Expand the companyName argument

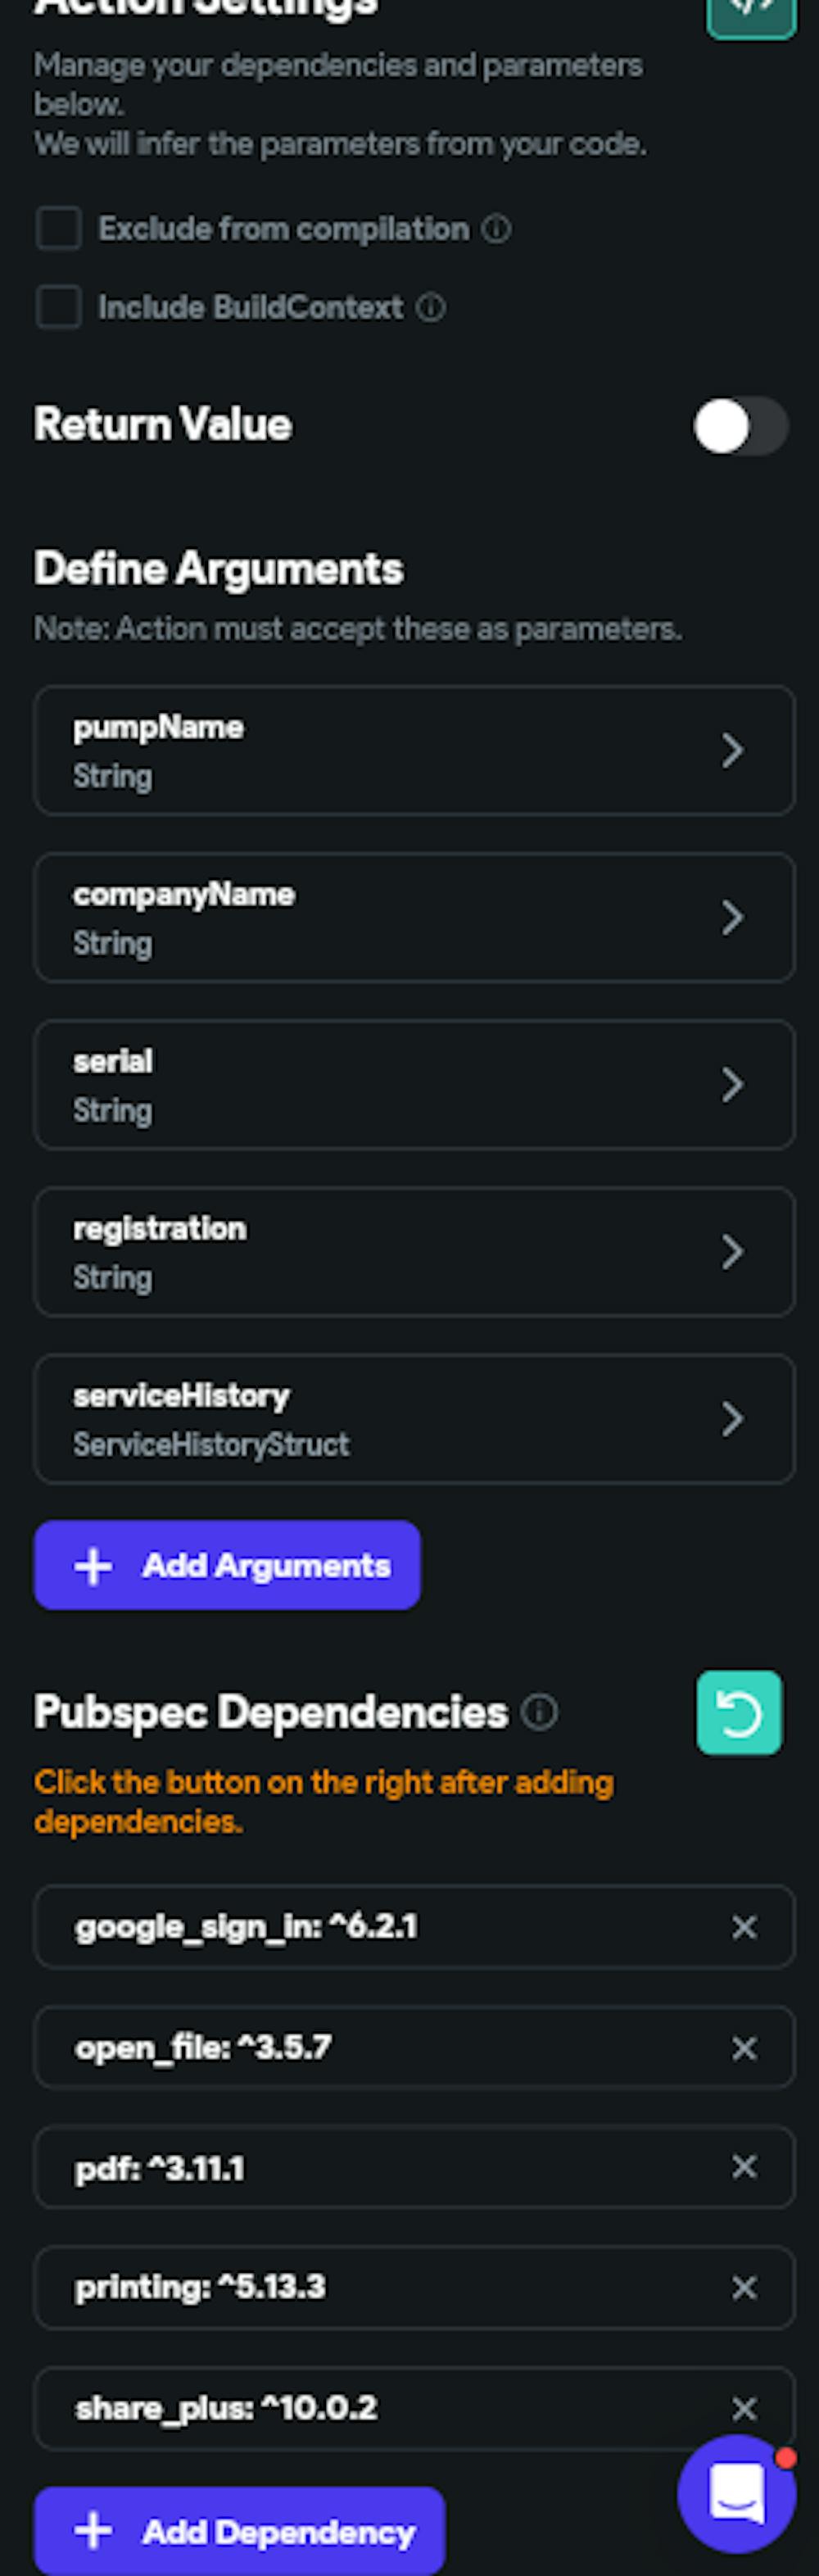click(x=732, y=918)
